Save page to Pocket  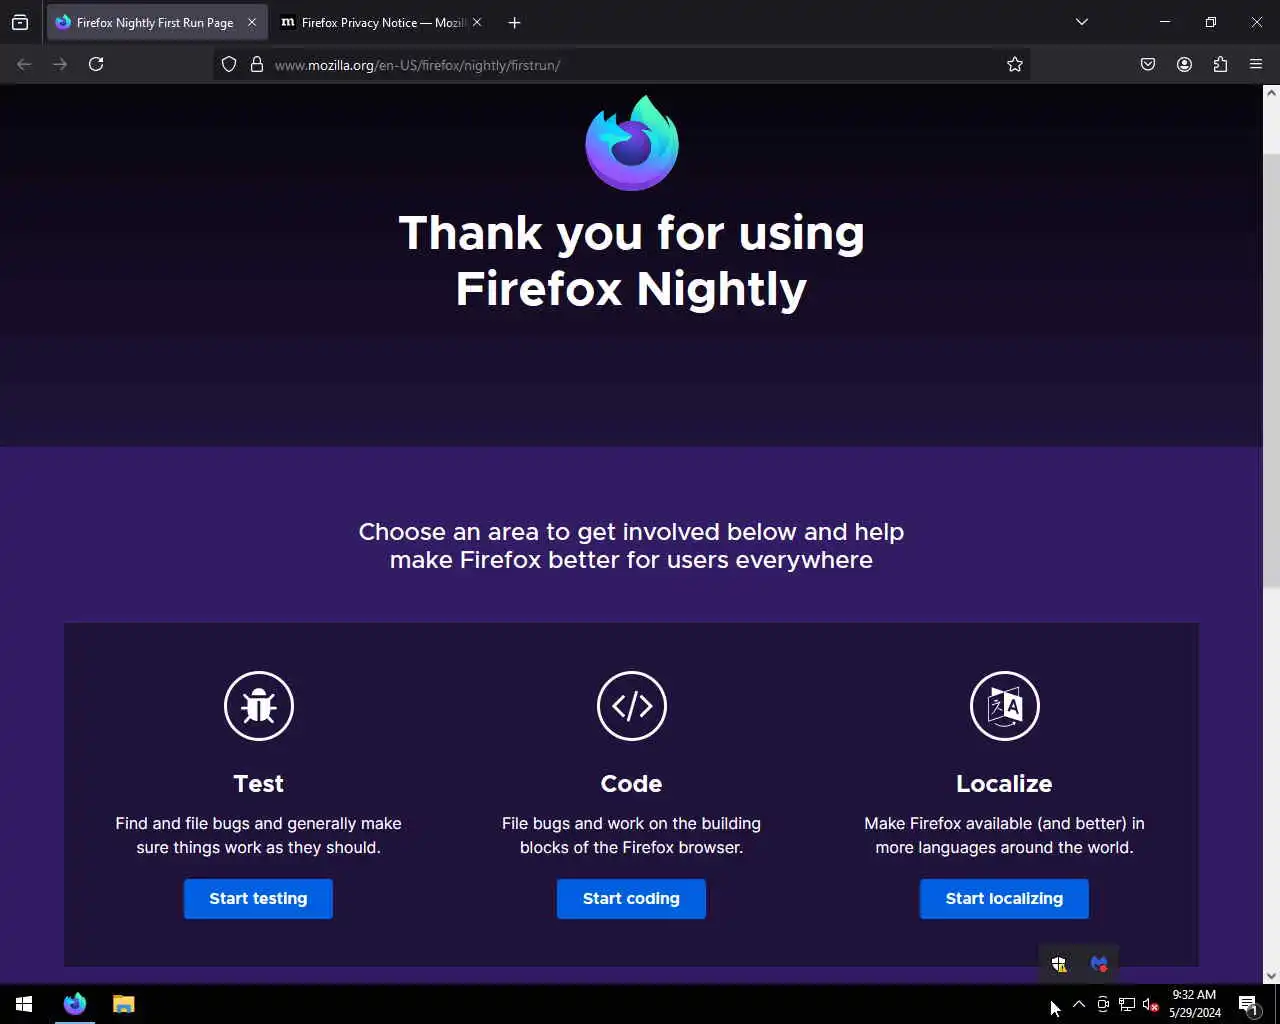1148,64
